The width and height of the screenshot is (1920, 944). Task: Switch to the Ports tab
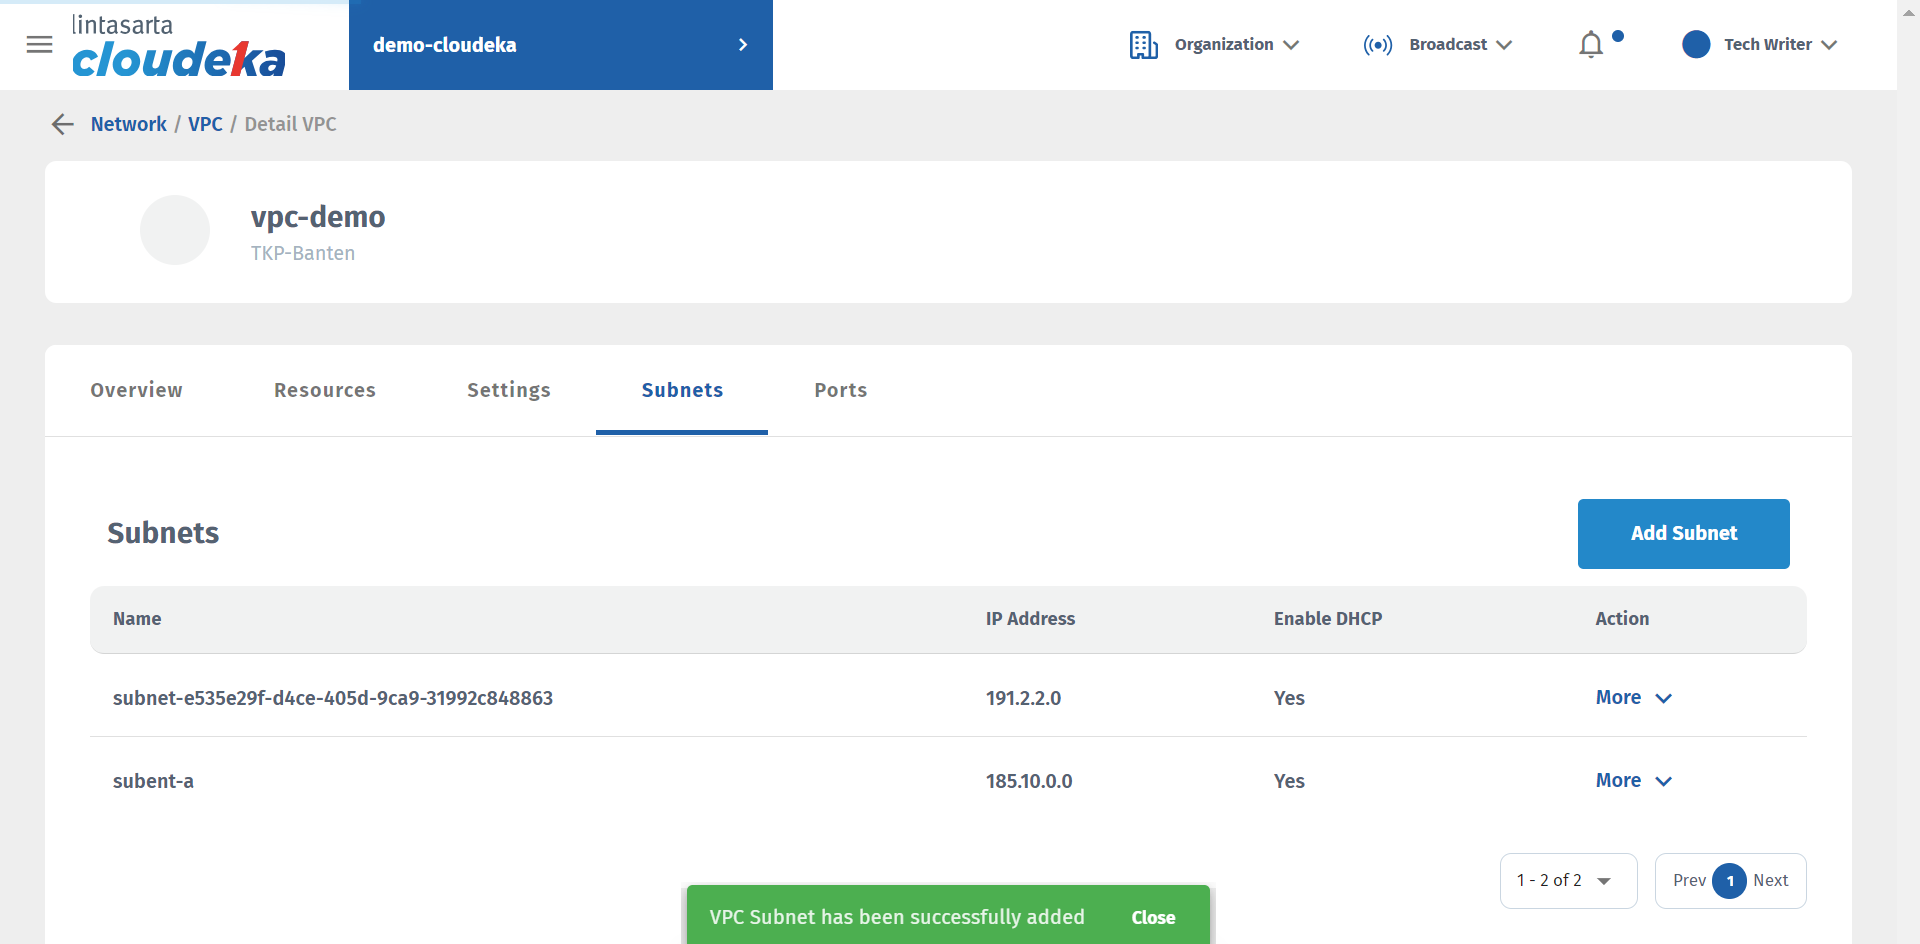840,390
